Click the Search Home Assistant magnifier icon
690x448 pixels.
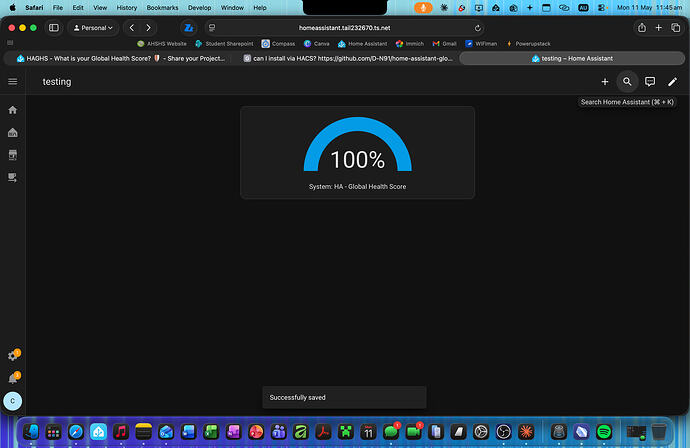[627, 82]
